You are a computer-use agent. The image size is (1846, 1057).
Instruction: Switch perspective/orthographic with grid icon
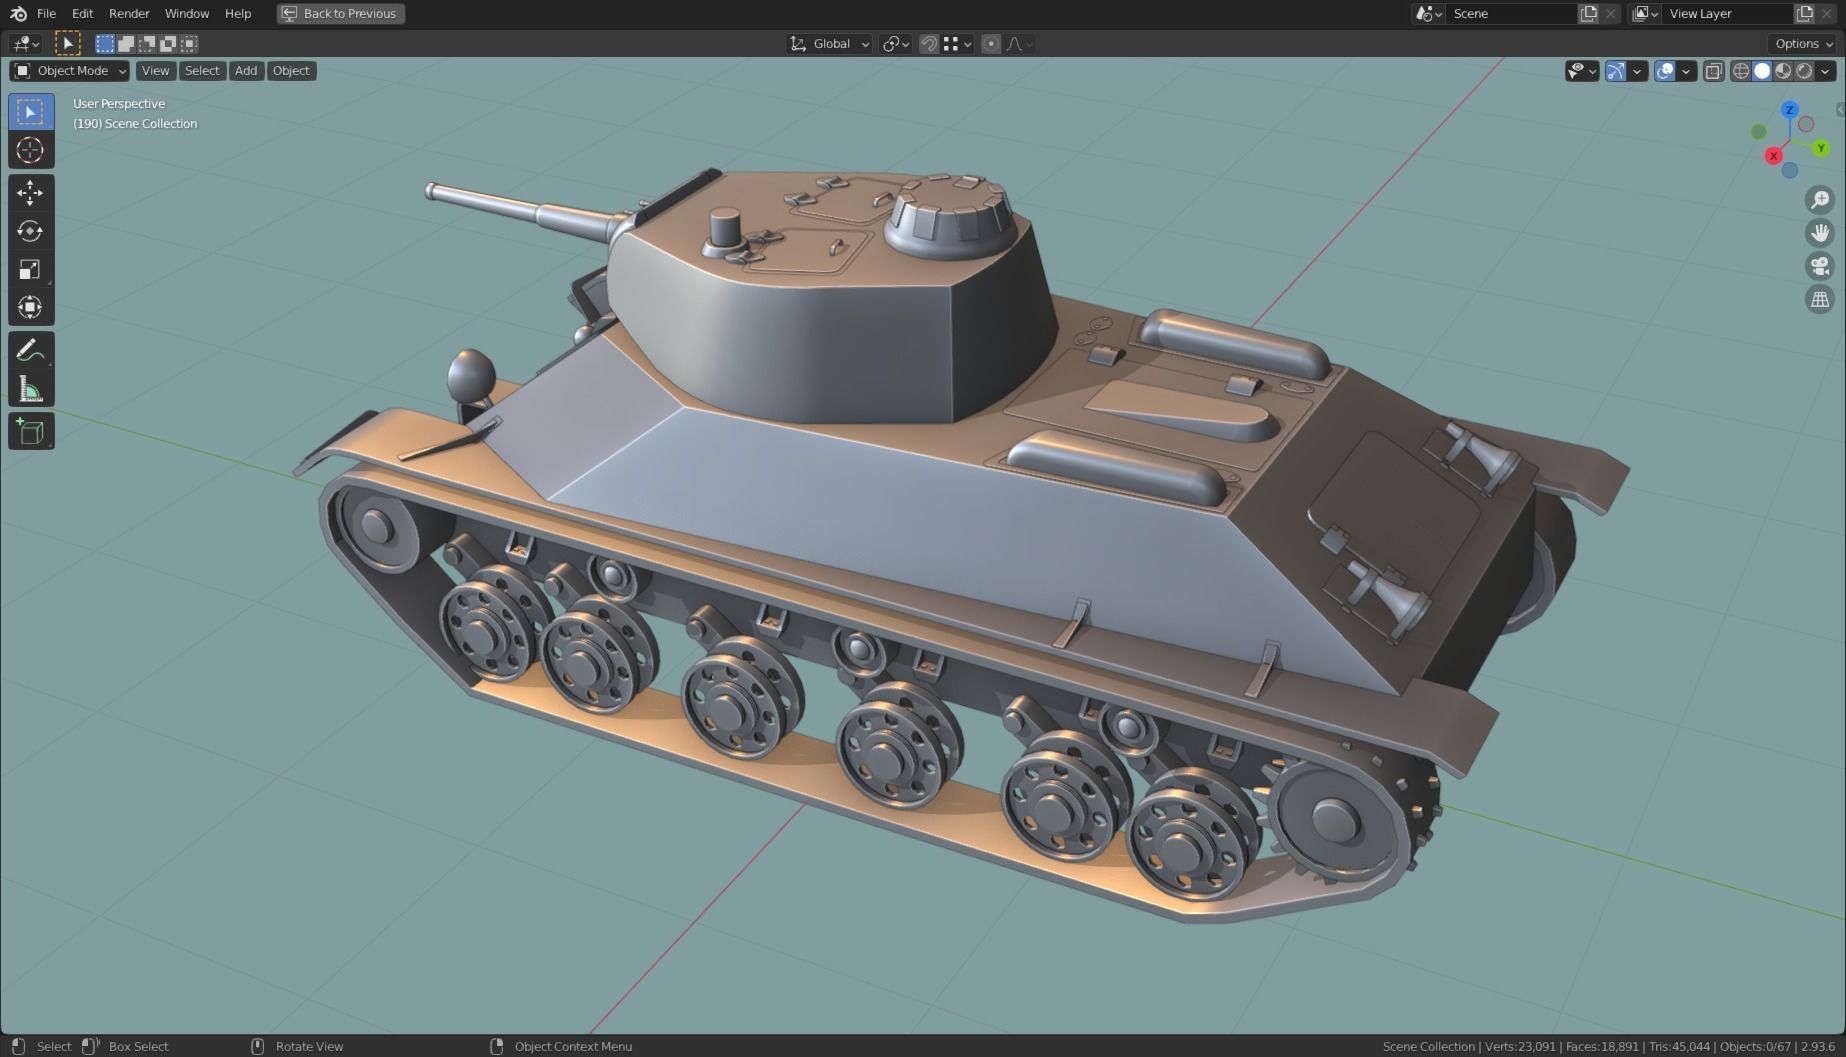tap(1820, 299)
